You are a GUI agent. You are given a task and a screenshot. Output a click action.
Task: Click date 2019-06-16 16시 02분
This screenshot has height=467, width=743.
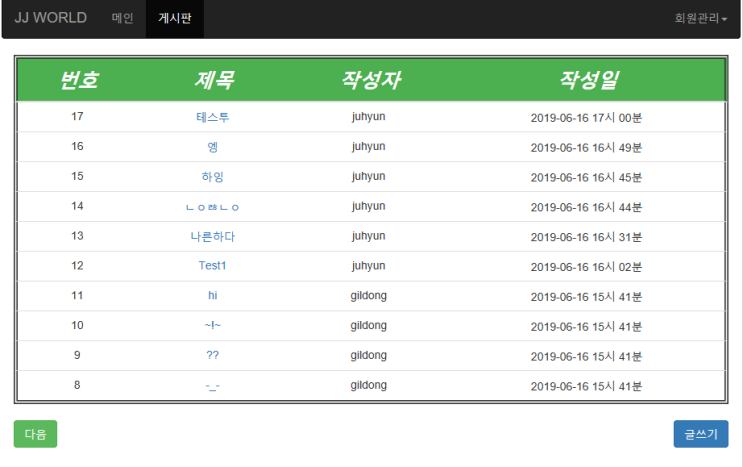[586, 267]
